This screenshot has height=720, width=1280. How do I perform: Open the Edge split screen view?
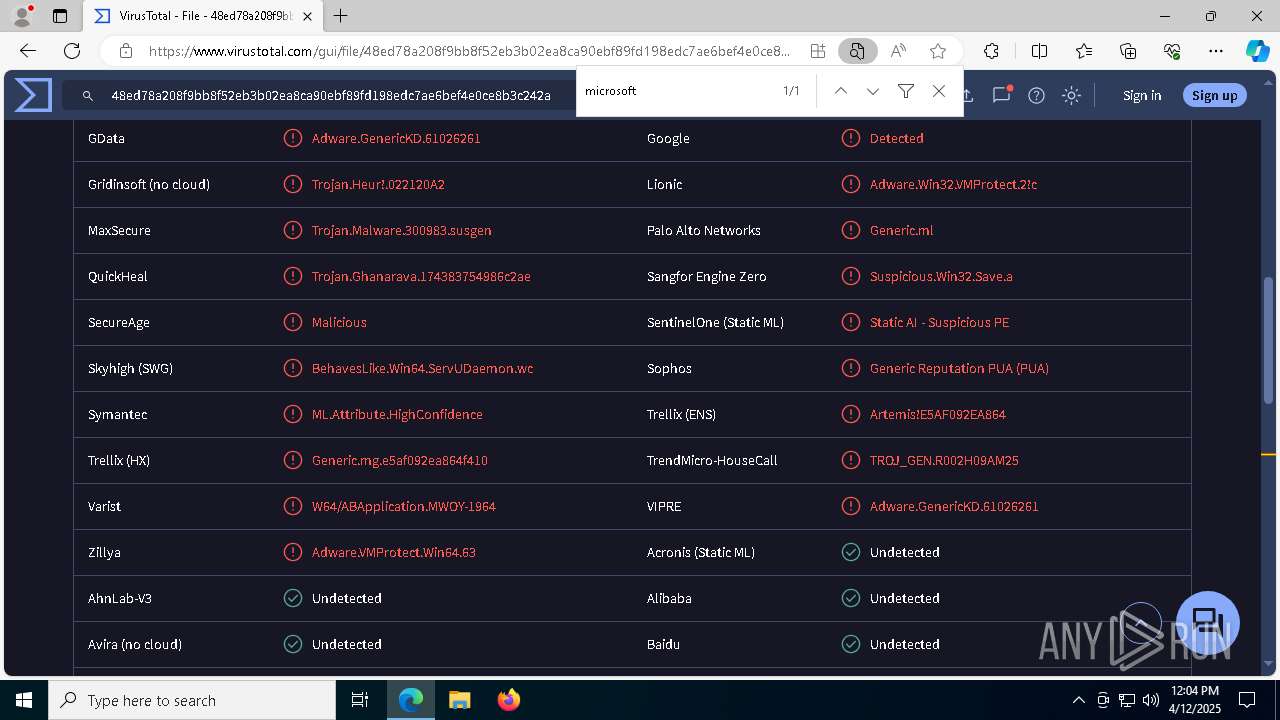pyautogui.click(x=1039, y=51)
